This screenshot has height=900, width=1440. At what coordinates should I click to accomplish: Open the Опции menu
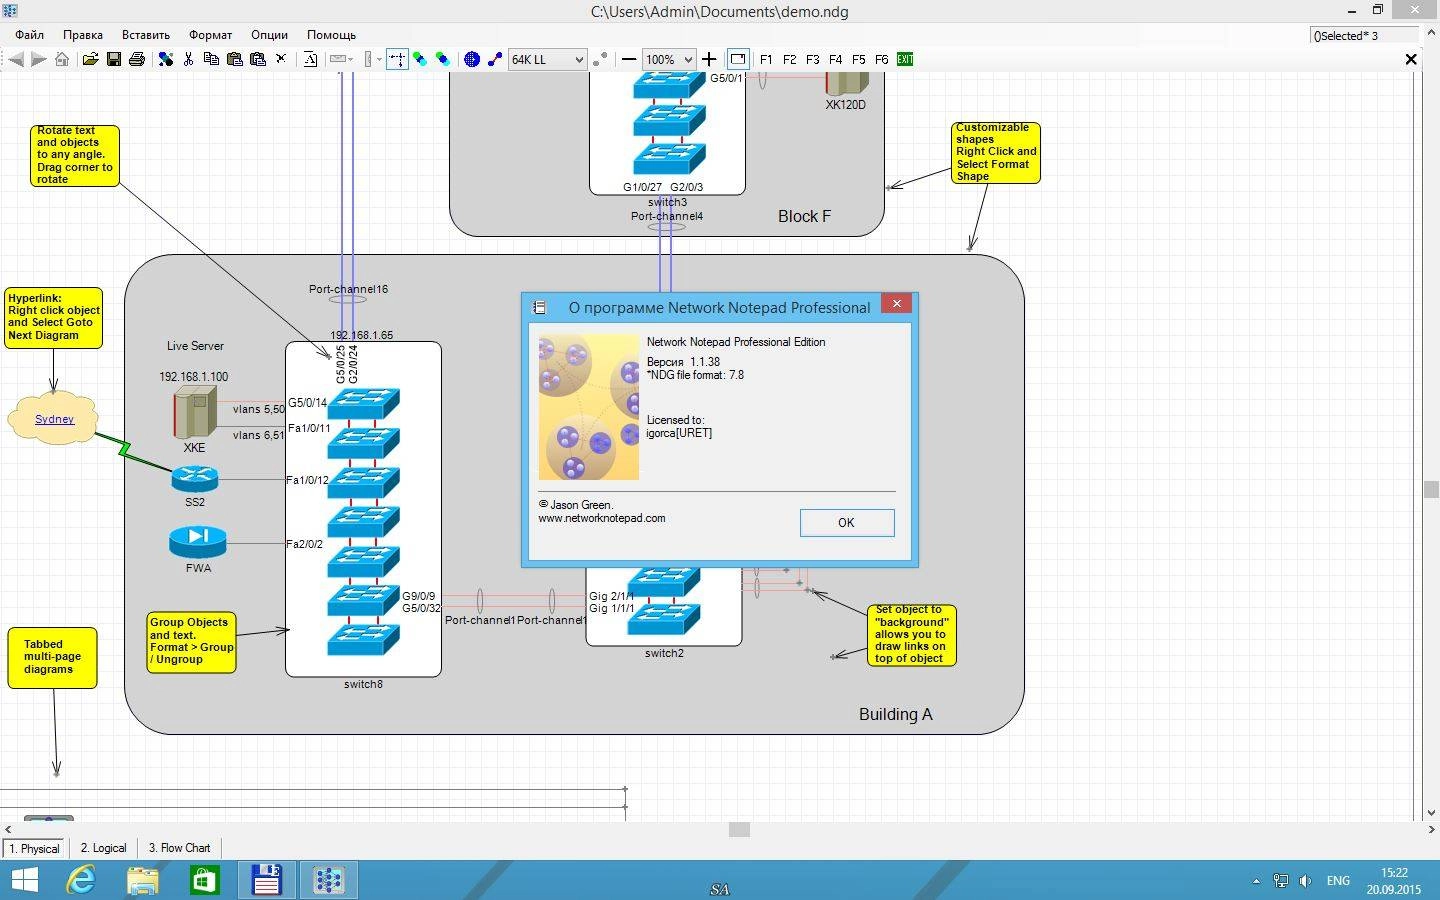(x=269, y=35)
